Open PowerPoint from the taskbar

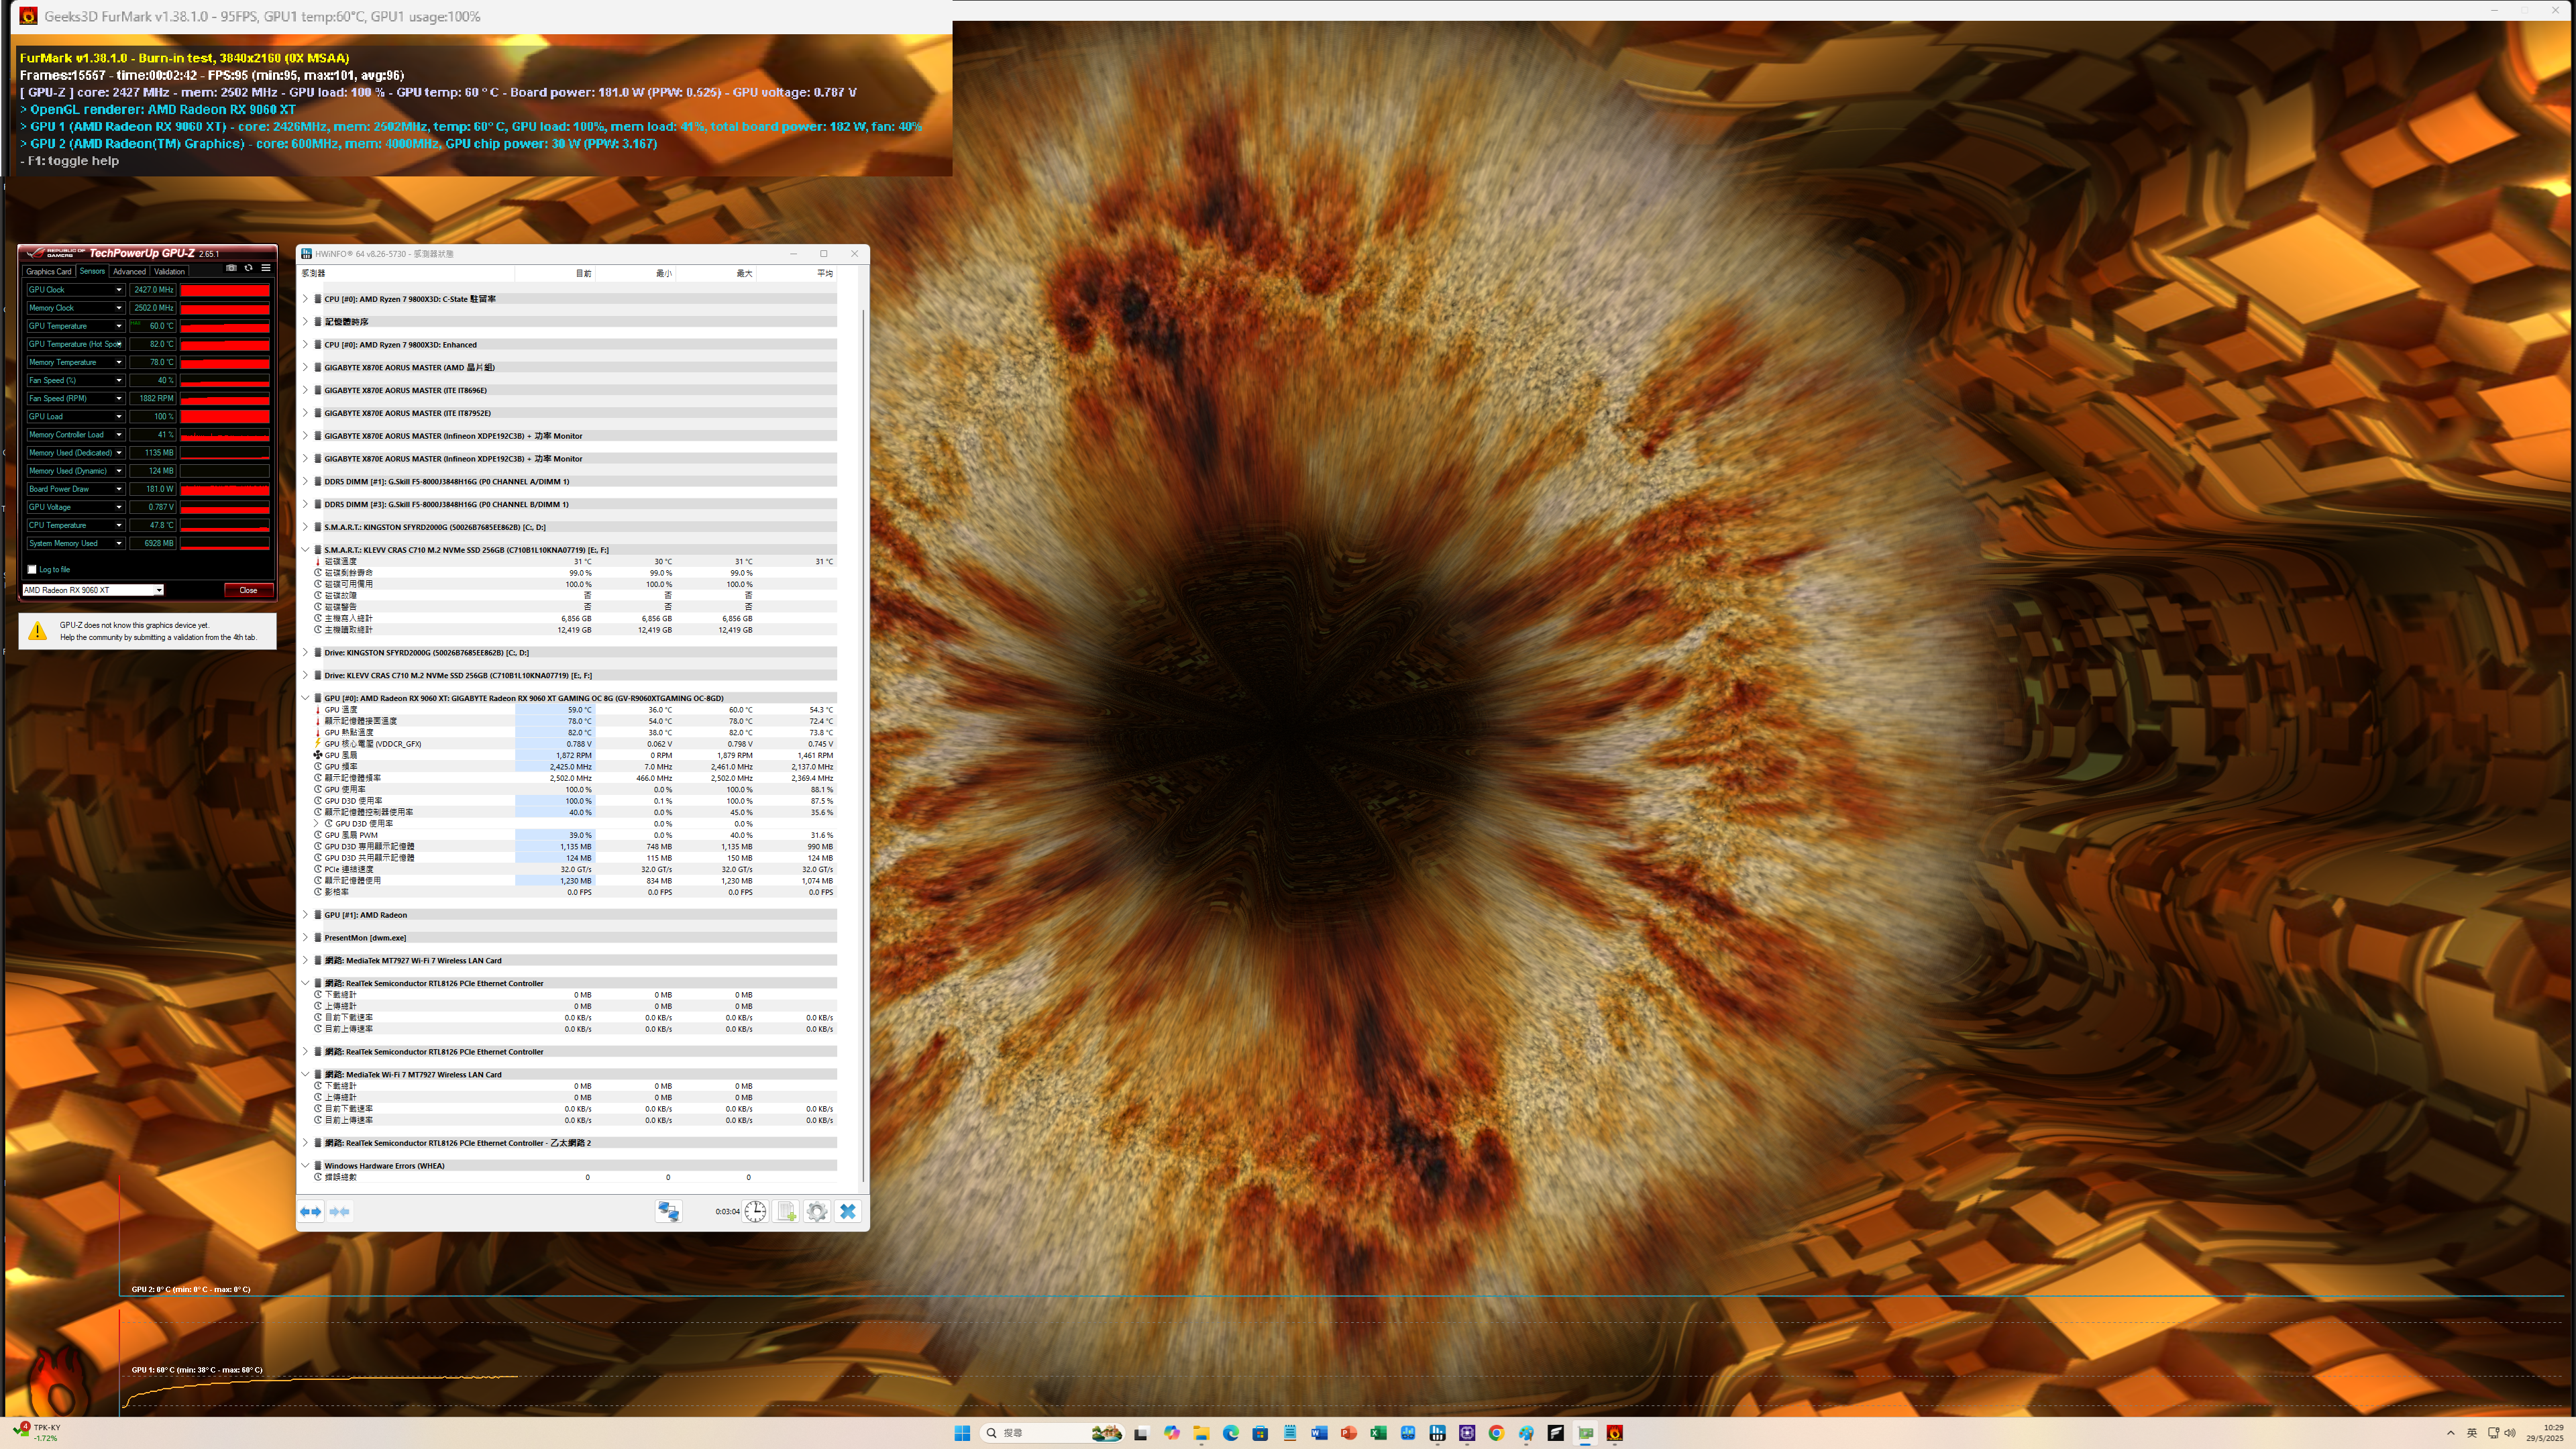click(1349, 1433)
